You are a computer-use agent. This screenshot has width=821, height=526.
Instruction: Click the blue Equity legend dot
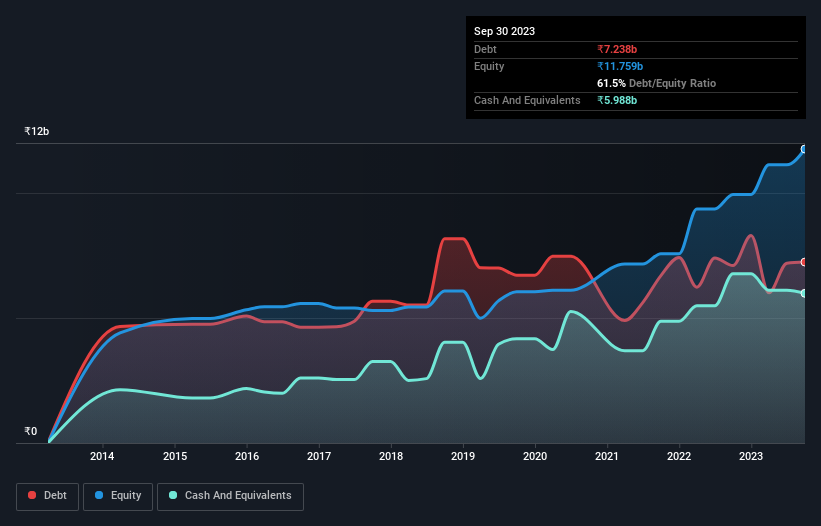point(99,495)
